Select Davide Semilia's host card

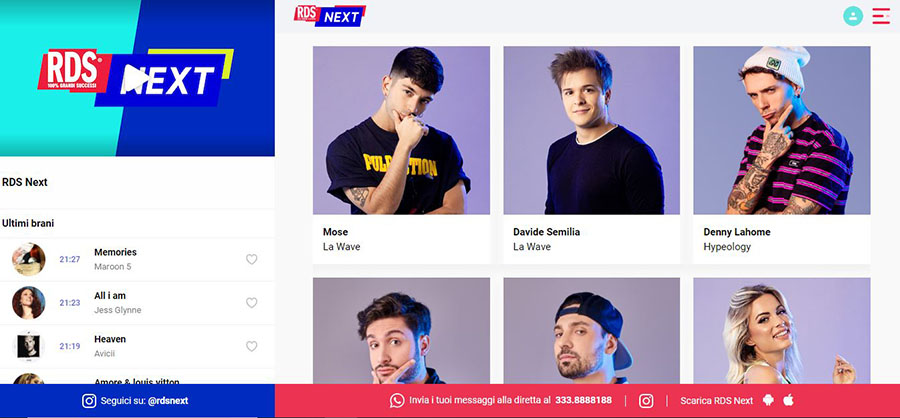592,155
